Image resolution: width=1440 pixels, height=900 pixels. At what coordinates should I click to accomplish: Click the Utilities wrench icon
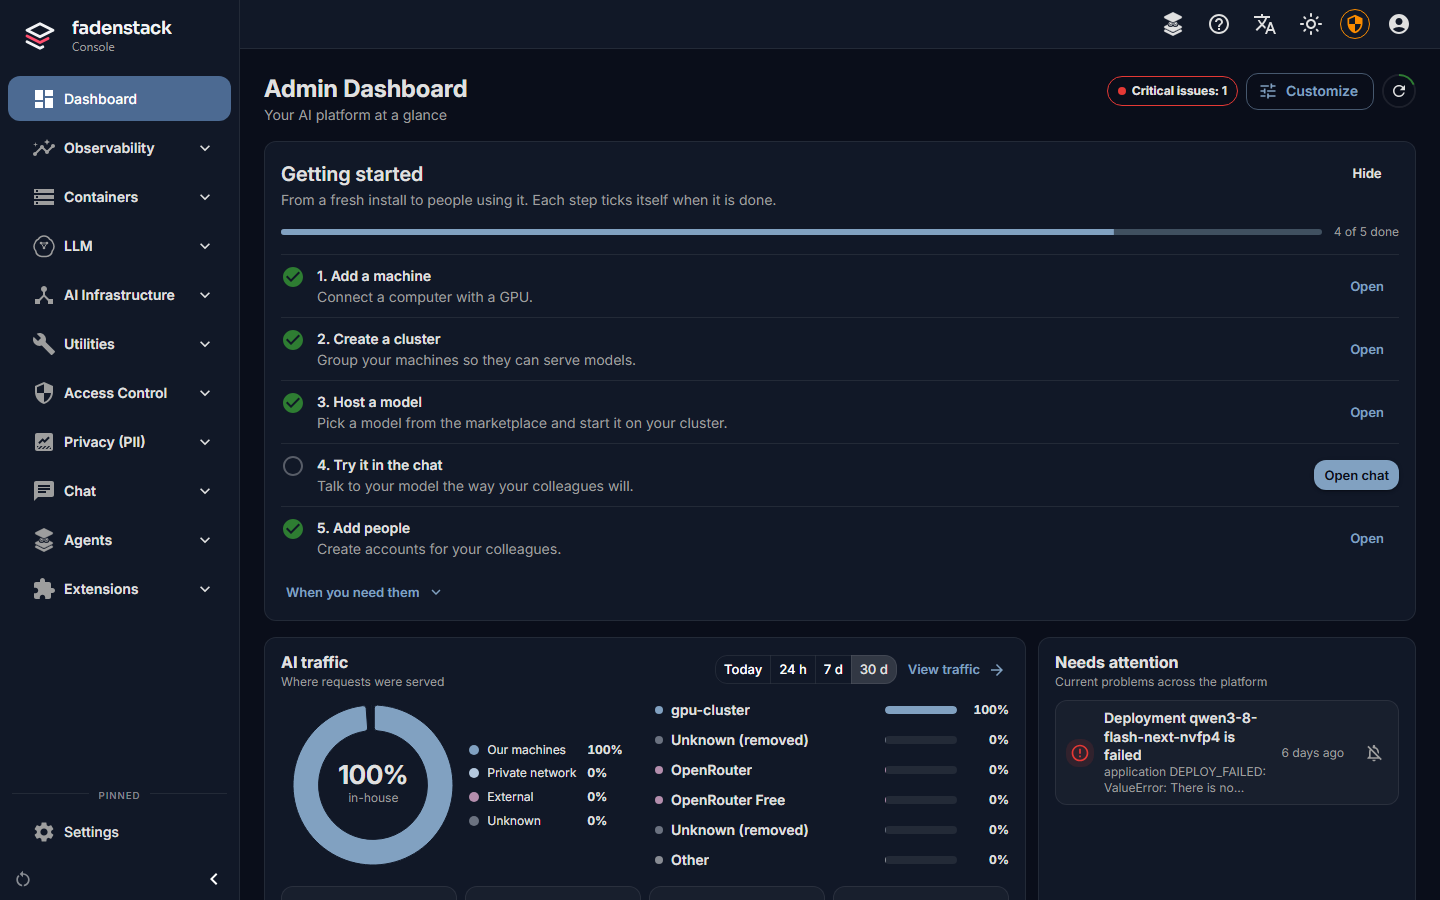pyautogui.click(x=44, y=344)
